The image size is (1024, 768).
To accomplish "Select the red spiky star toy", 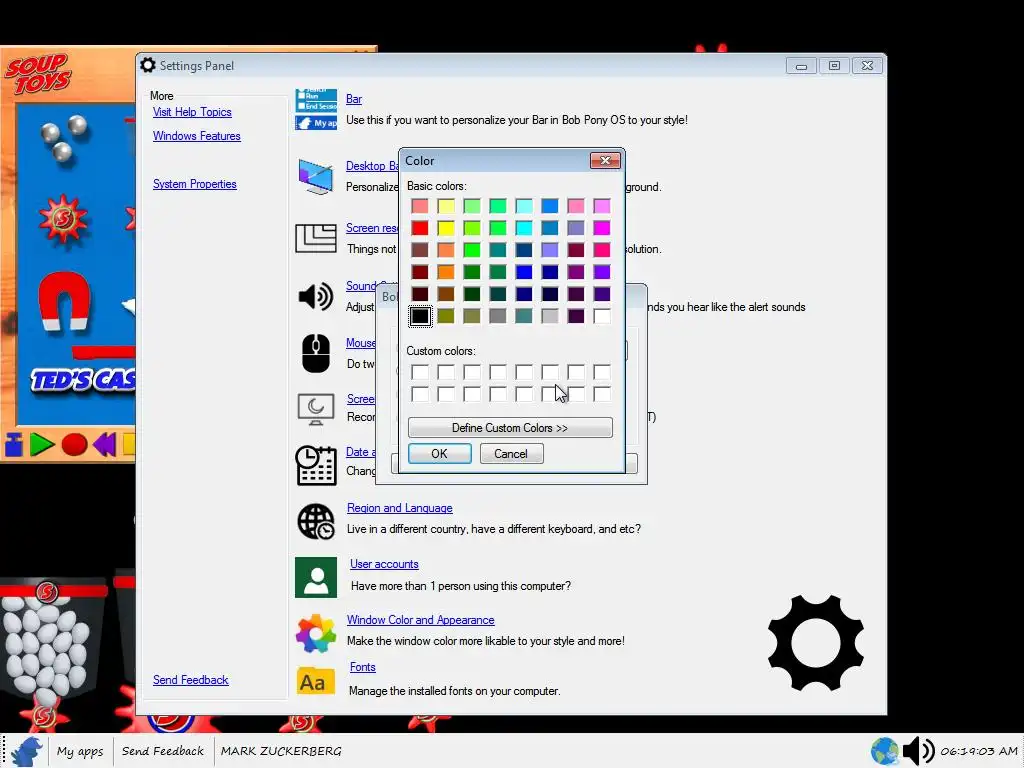I will 63,218.
